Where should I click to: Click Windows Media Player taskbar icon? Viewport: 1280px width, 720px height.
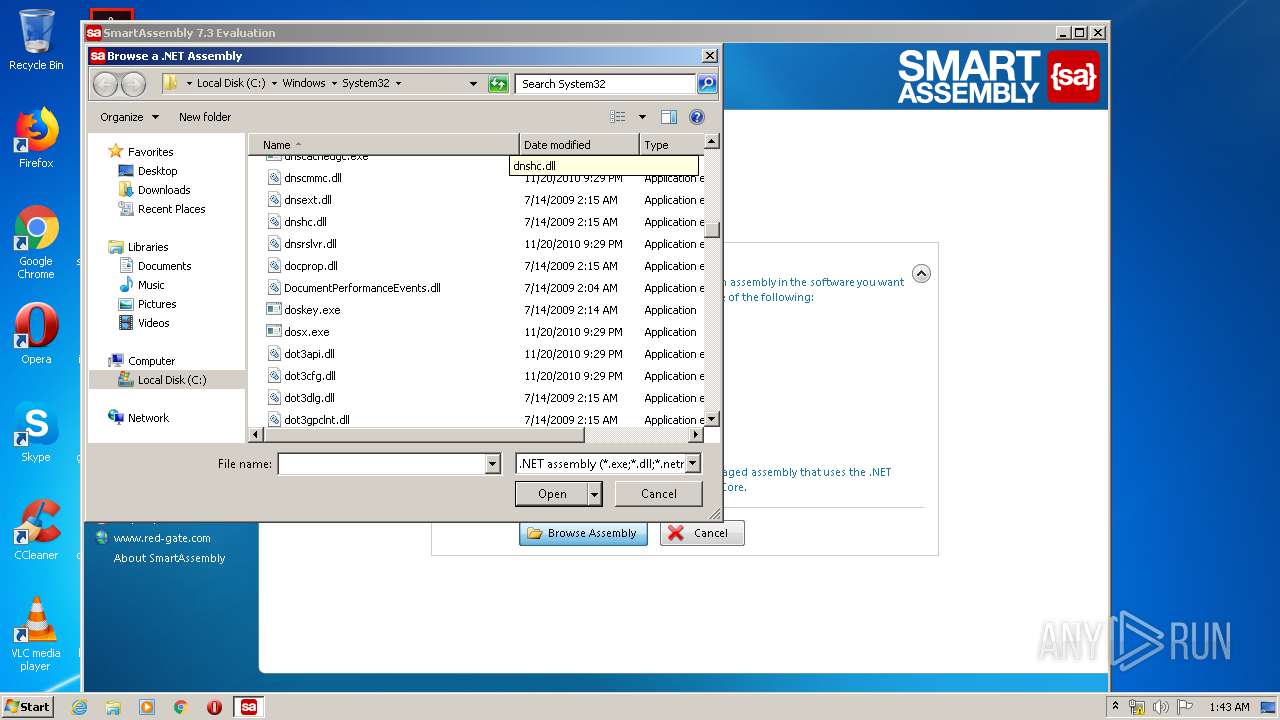point(147,707)
